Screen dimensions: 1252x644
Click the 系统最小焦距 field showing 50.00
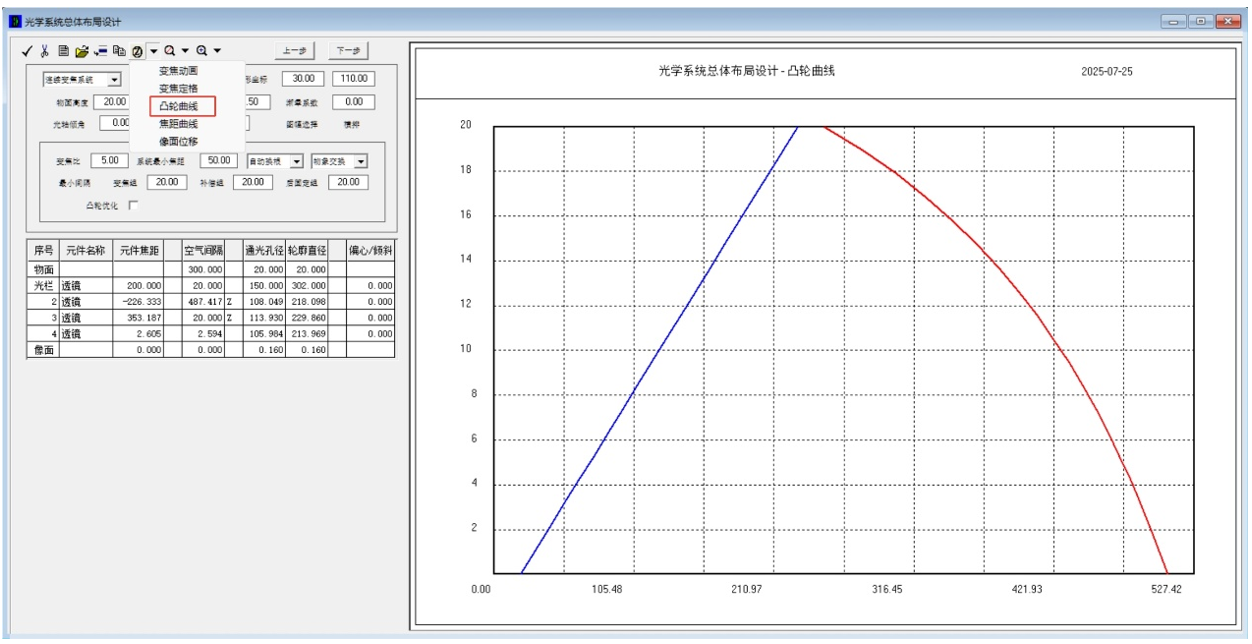coord(218,160)
